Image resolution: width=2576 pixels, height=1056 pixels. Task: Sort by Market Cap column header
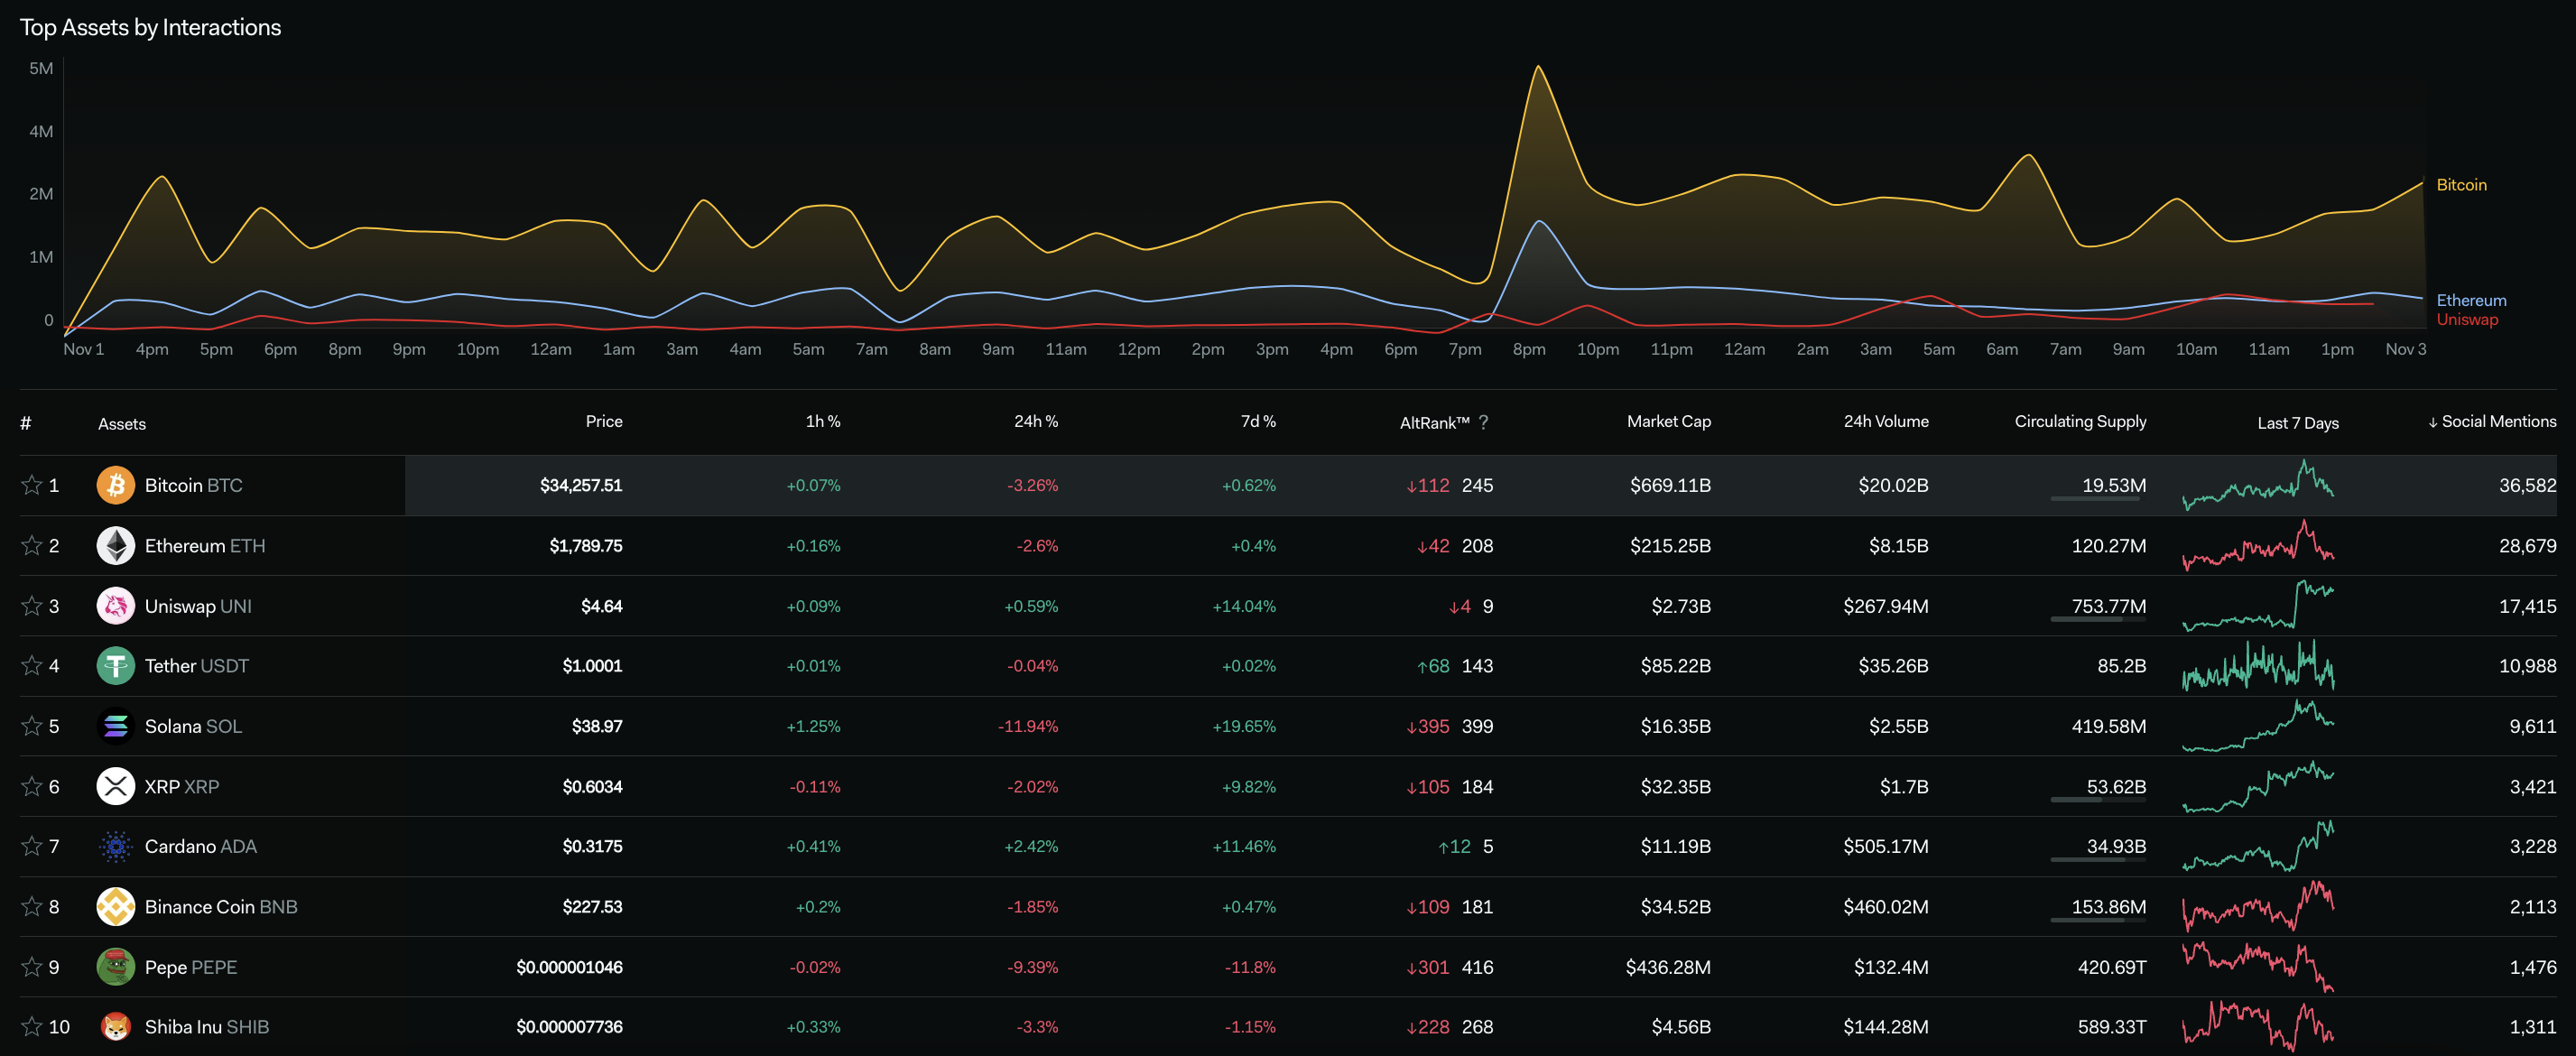point(1668,422)
